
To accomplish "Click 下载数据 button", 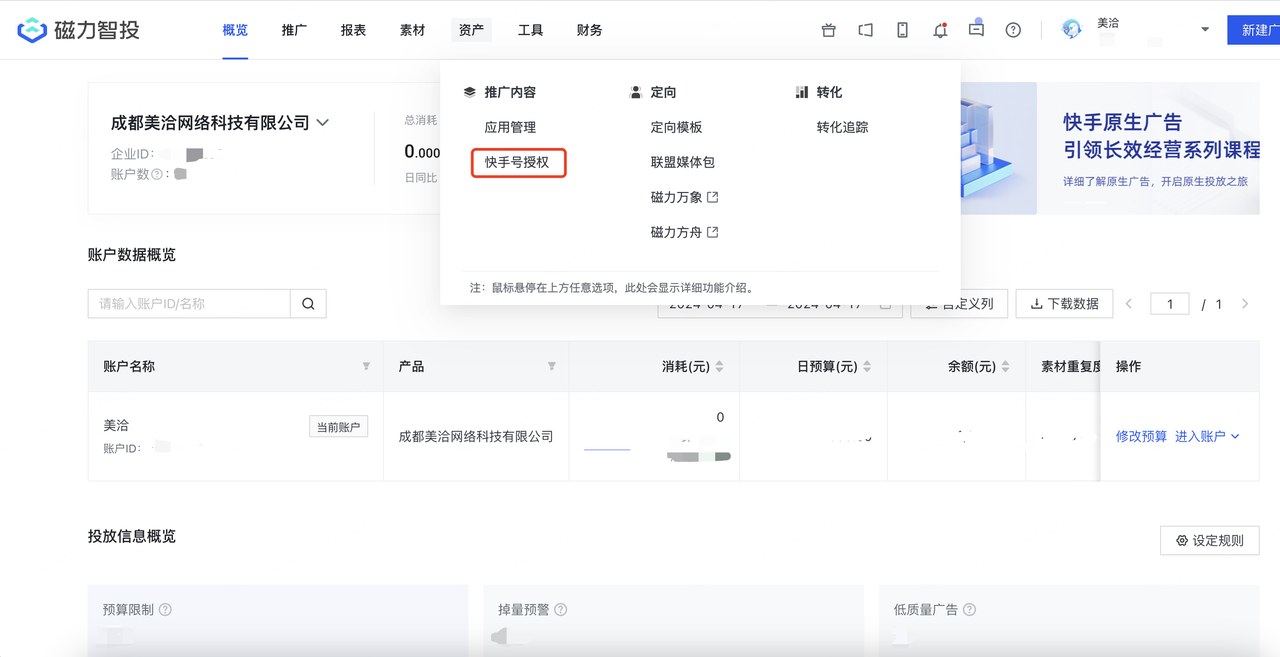I will coord(1064,304).
